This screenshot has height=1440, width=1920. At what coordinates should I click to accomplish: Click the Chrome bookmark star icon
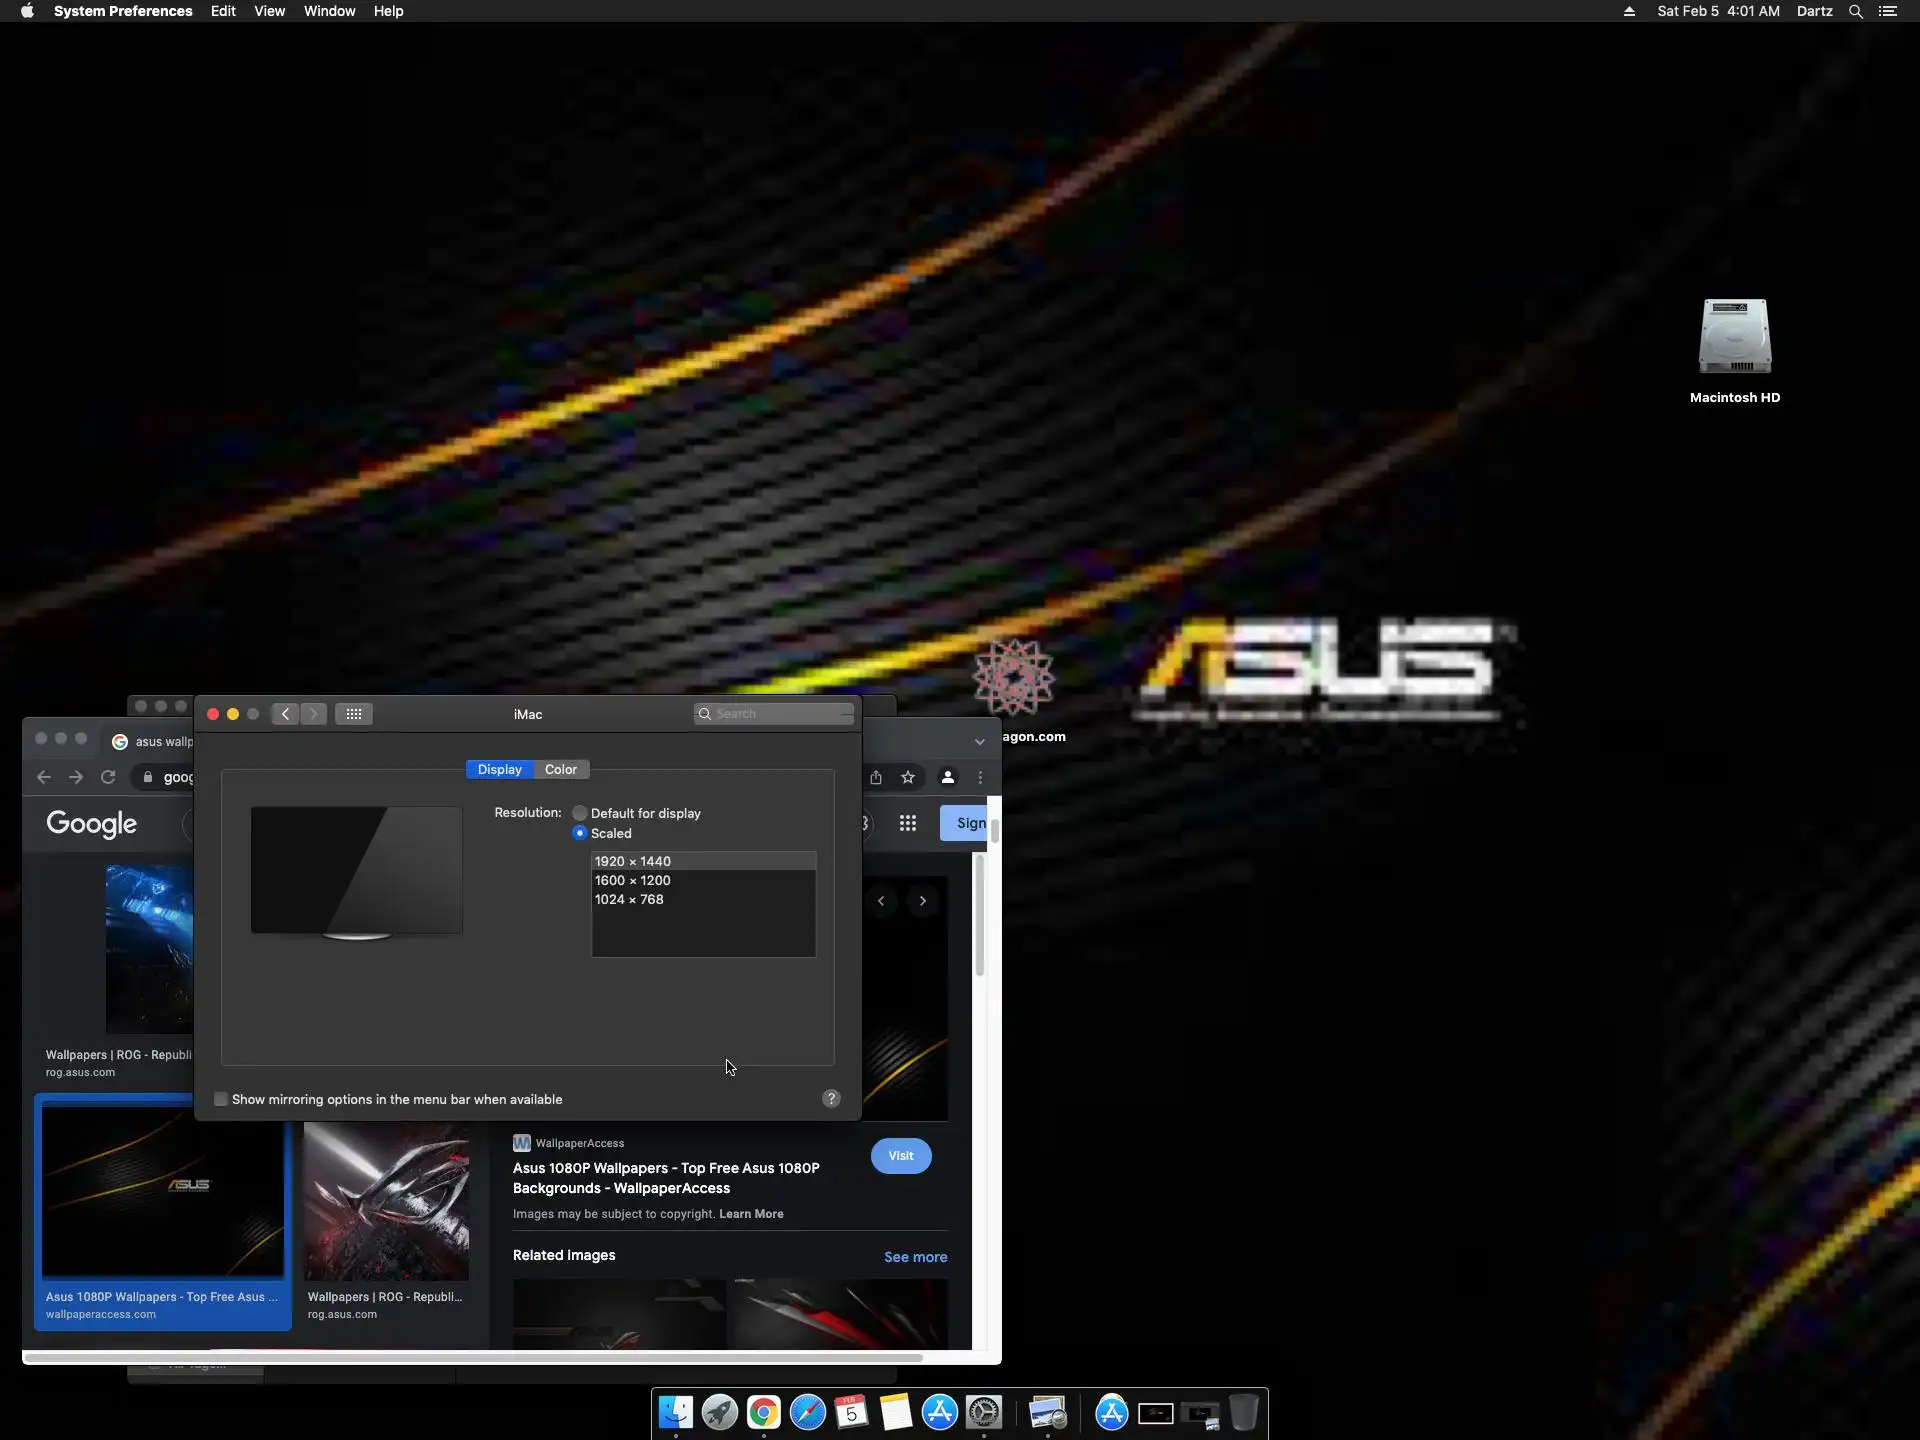[908, 777]
